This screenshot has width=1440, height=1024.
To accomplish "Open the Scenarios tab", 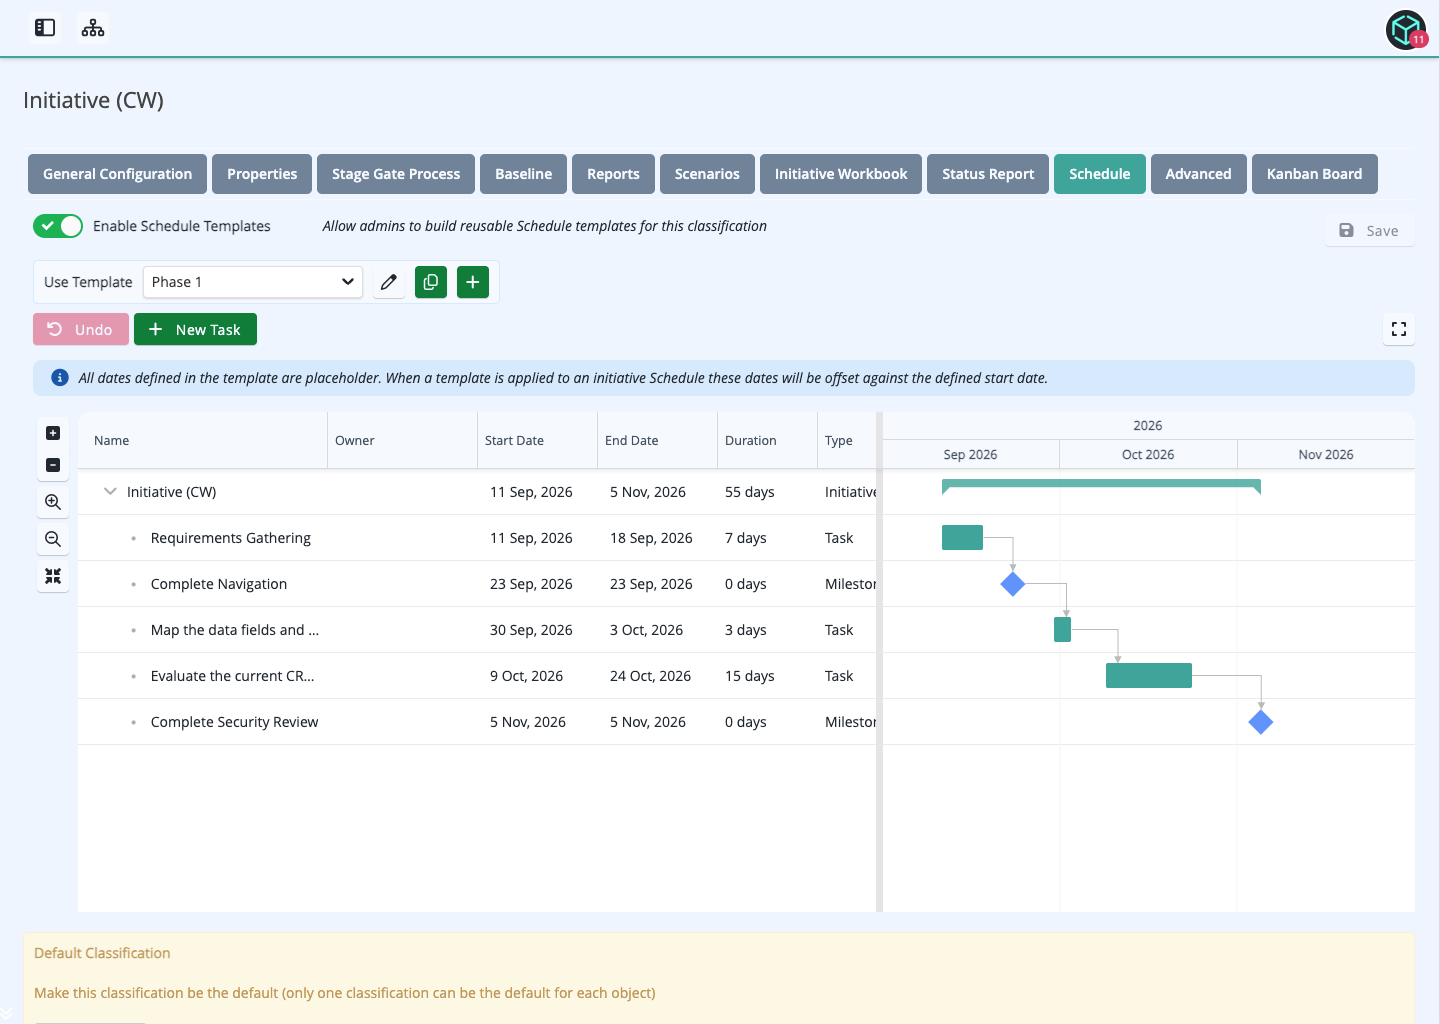I will click(x=707, y=174).
